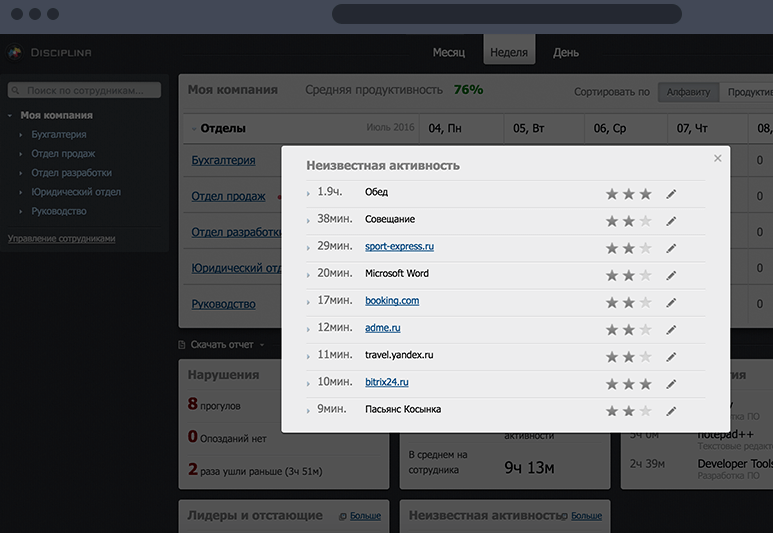Expand the Microsoft Word row arrow
The height and width of the screenshot is (533, 773).
click(308, 275)
